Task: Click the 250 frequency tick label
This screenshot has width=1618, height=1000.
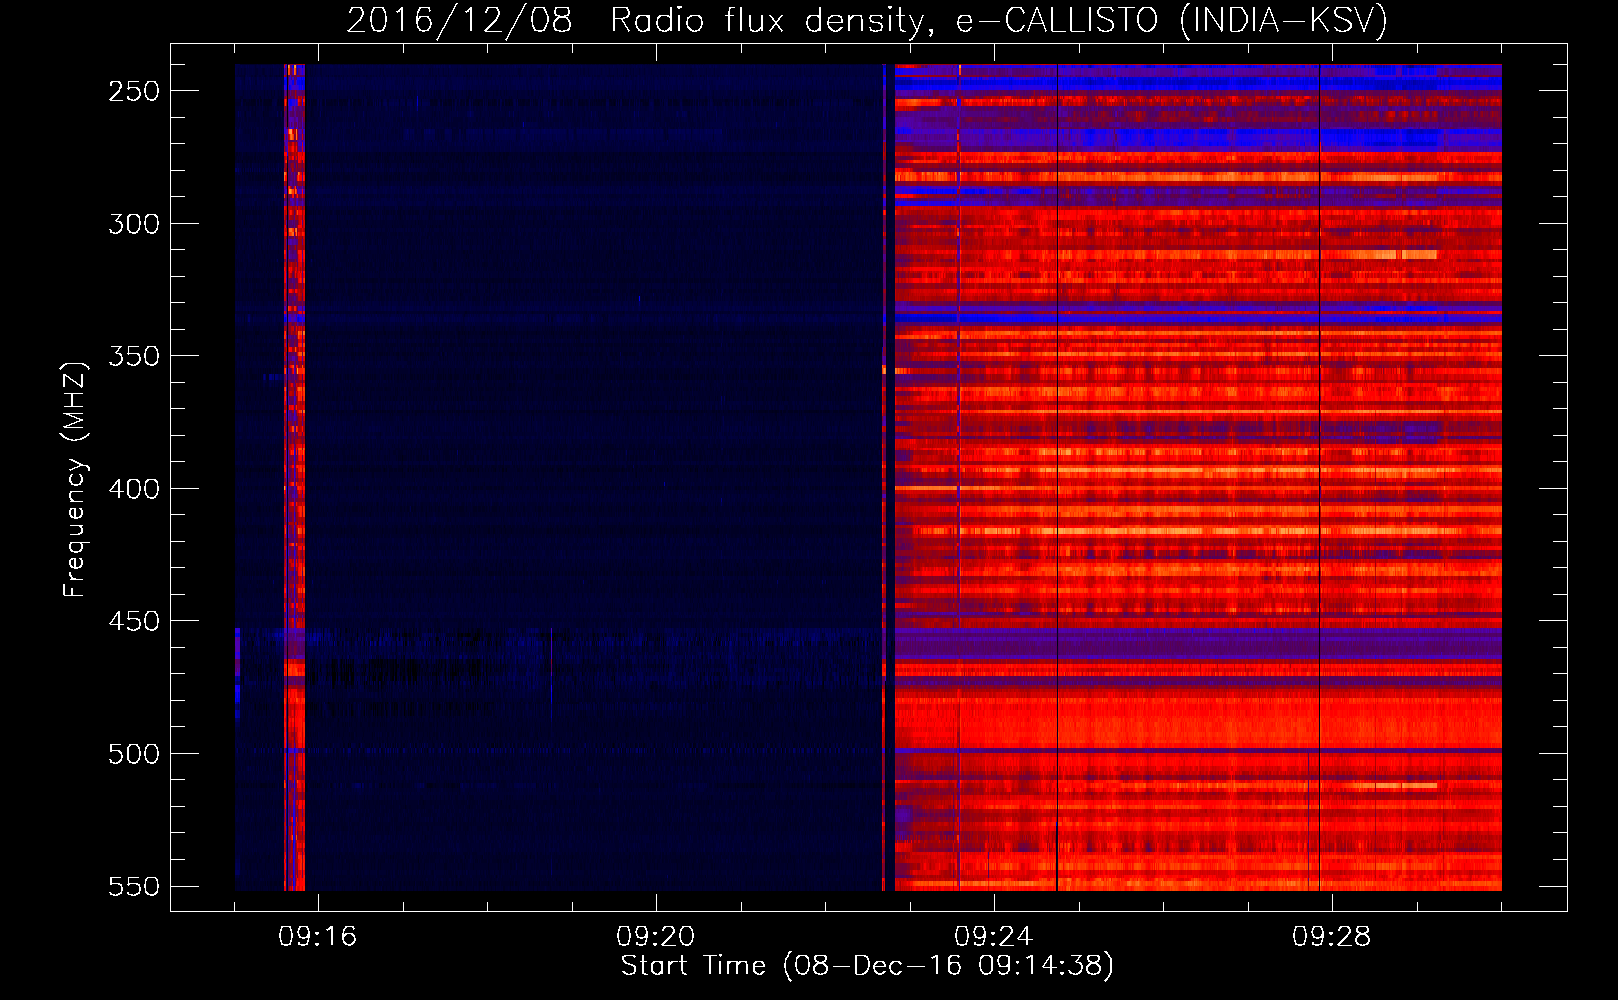Action: [134, 91]
